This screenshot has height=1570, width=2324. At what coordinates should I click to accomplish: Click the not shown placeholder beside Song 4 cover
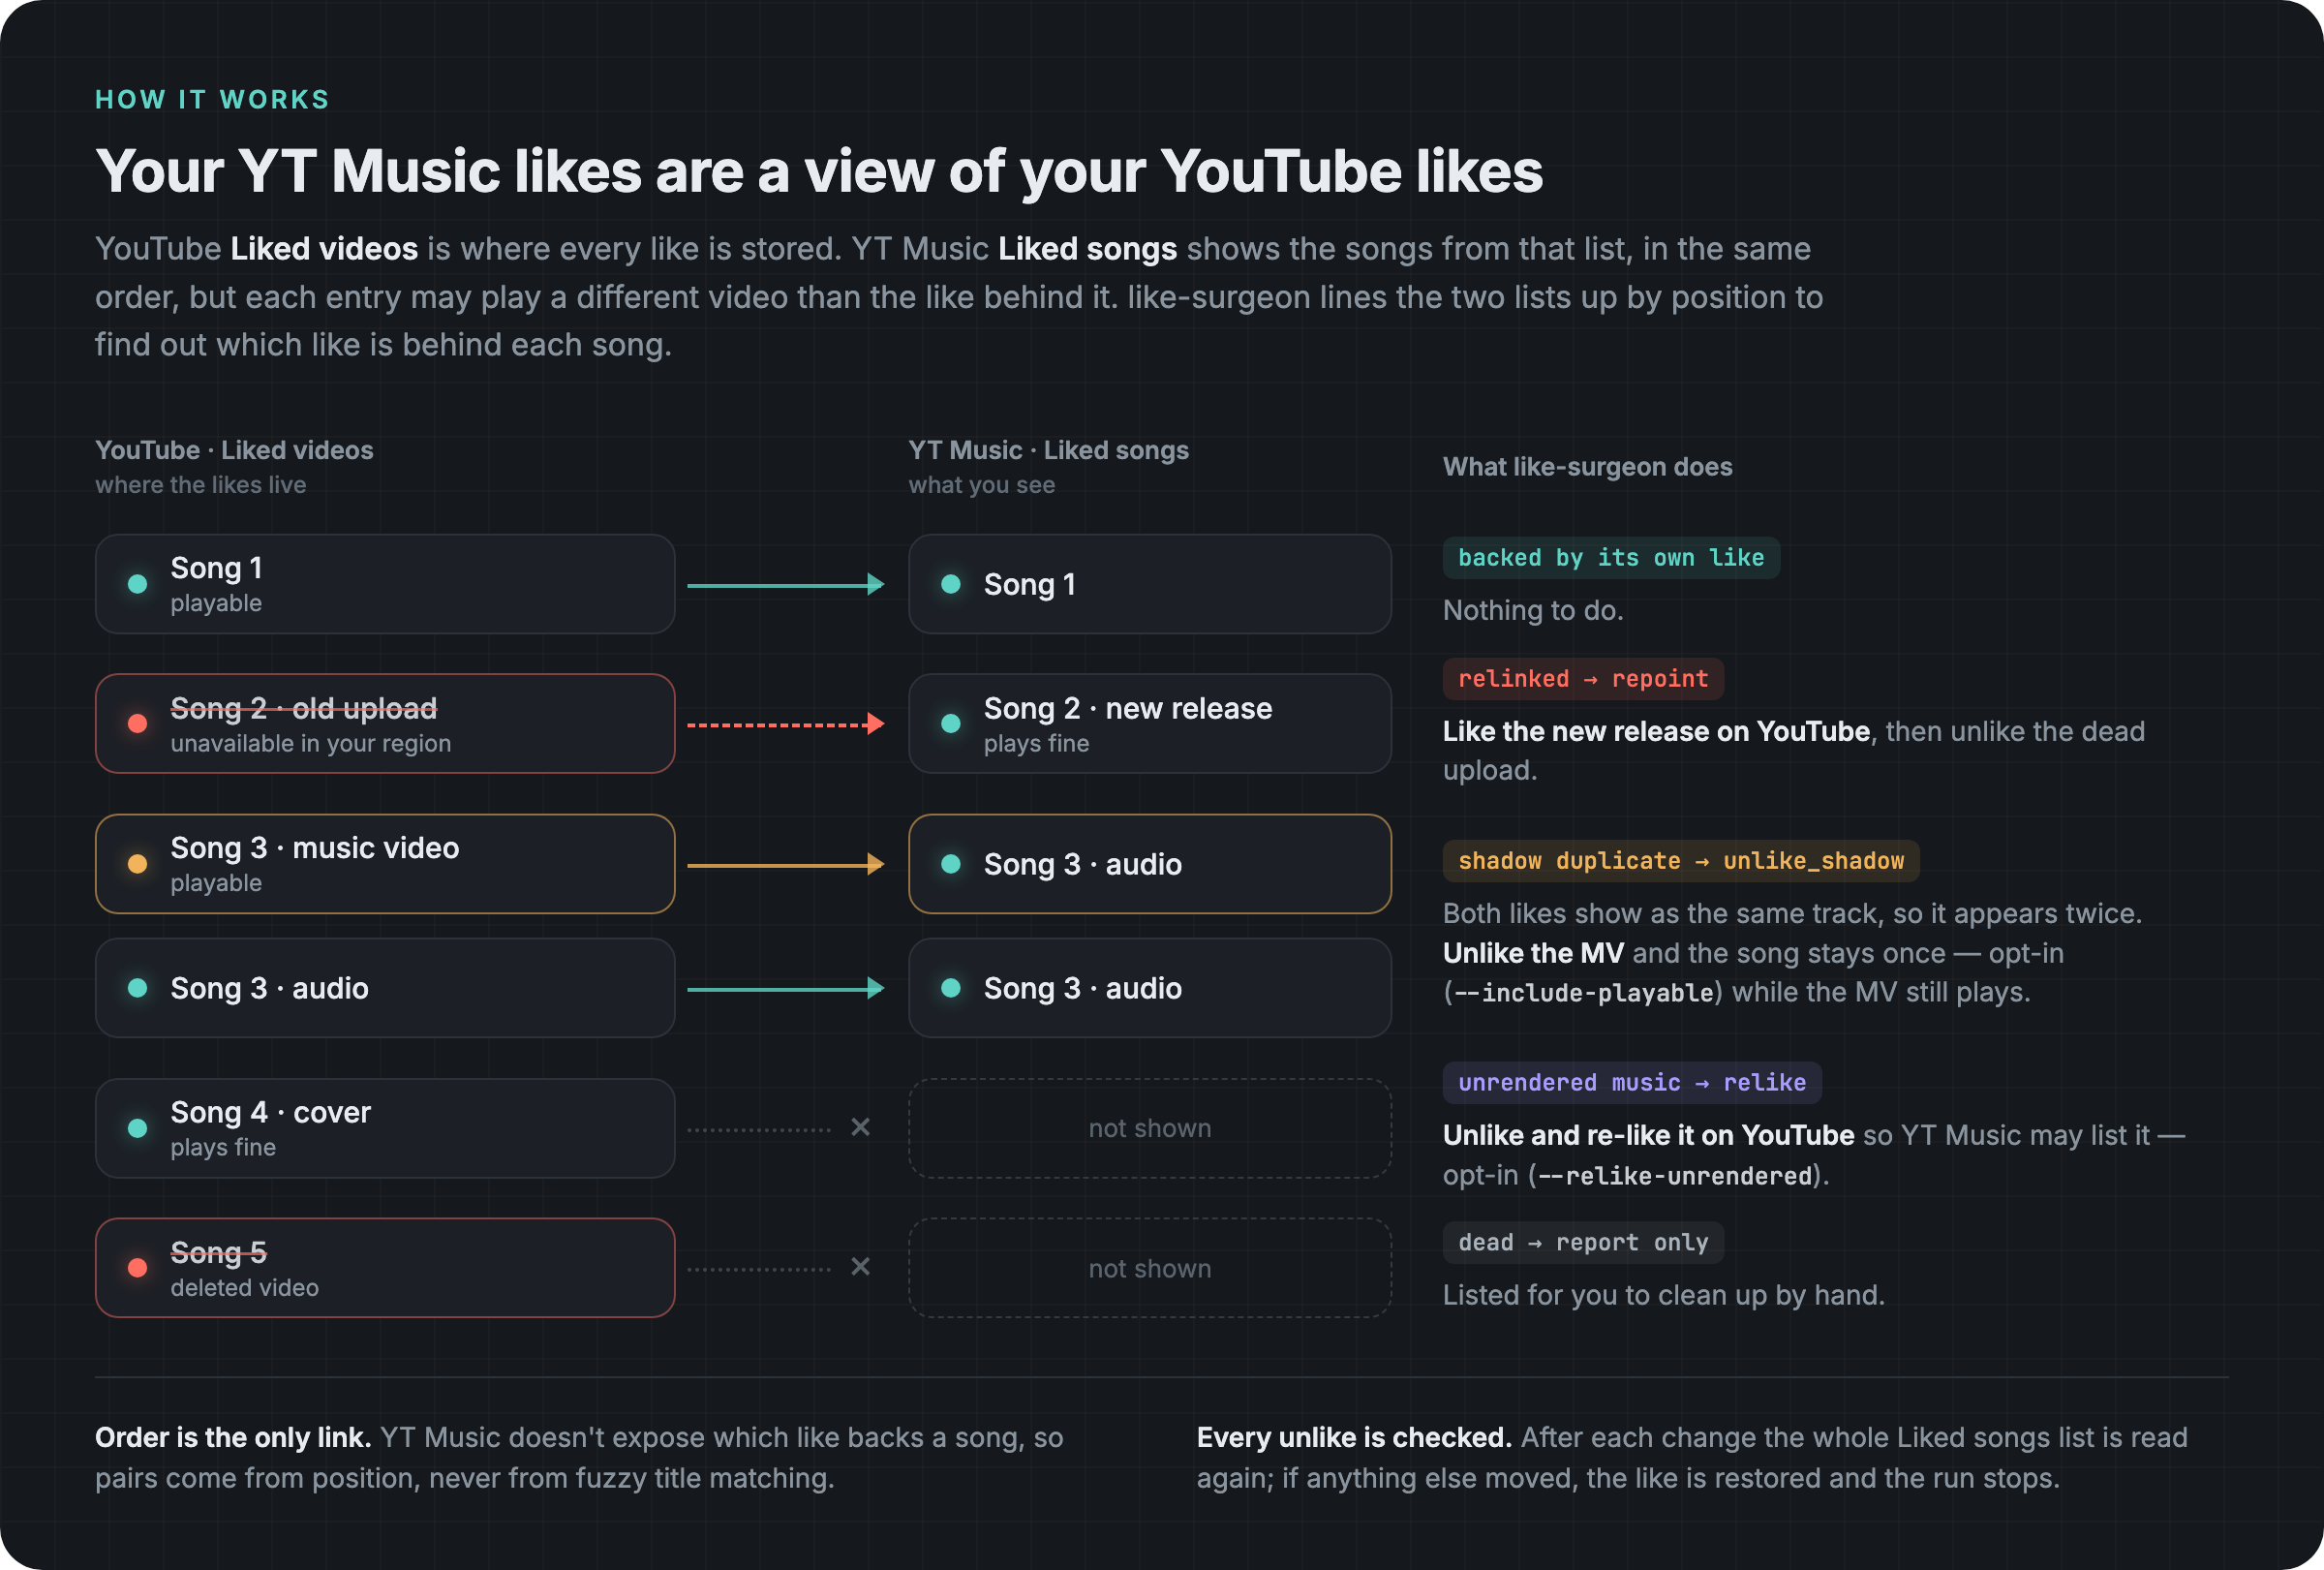pos(1150,1128)
